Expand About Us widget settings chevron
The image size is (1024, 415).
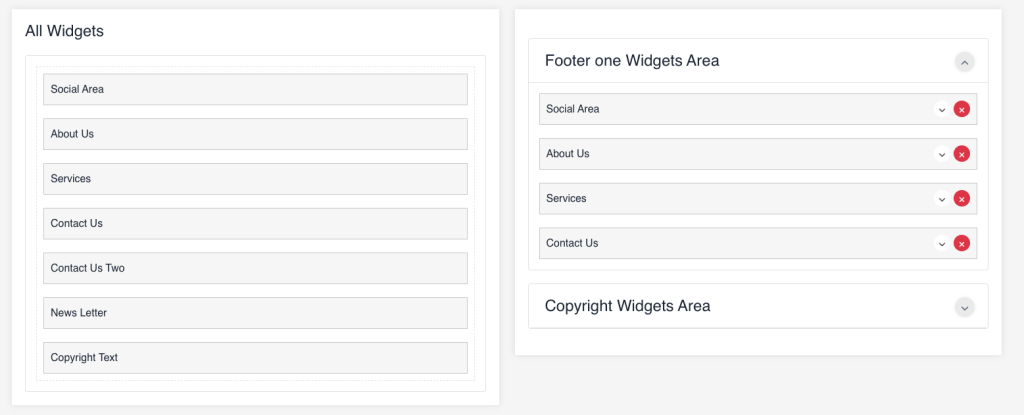tap(942, 154)
